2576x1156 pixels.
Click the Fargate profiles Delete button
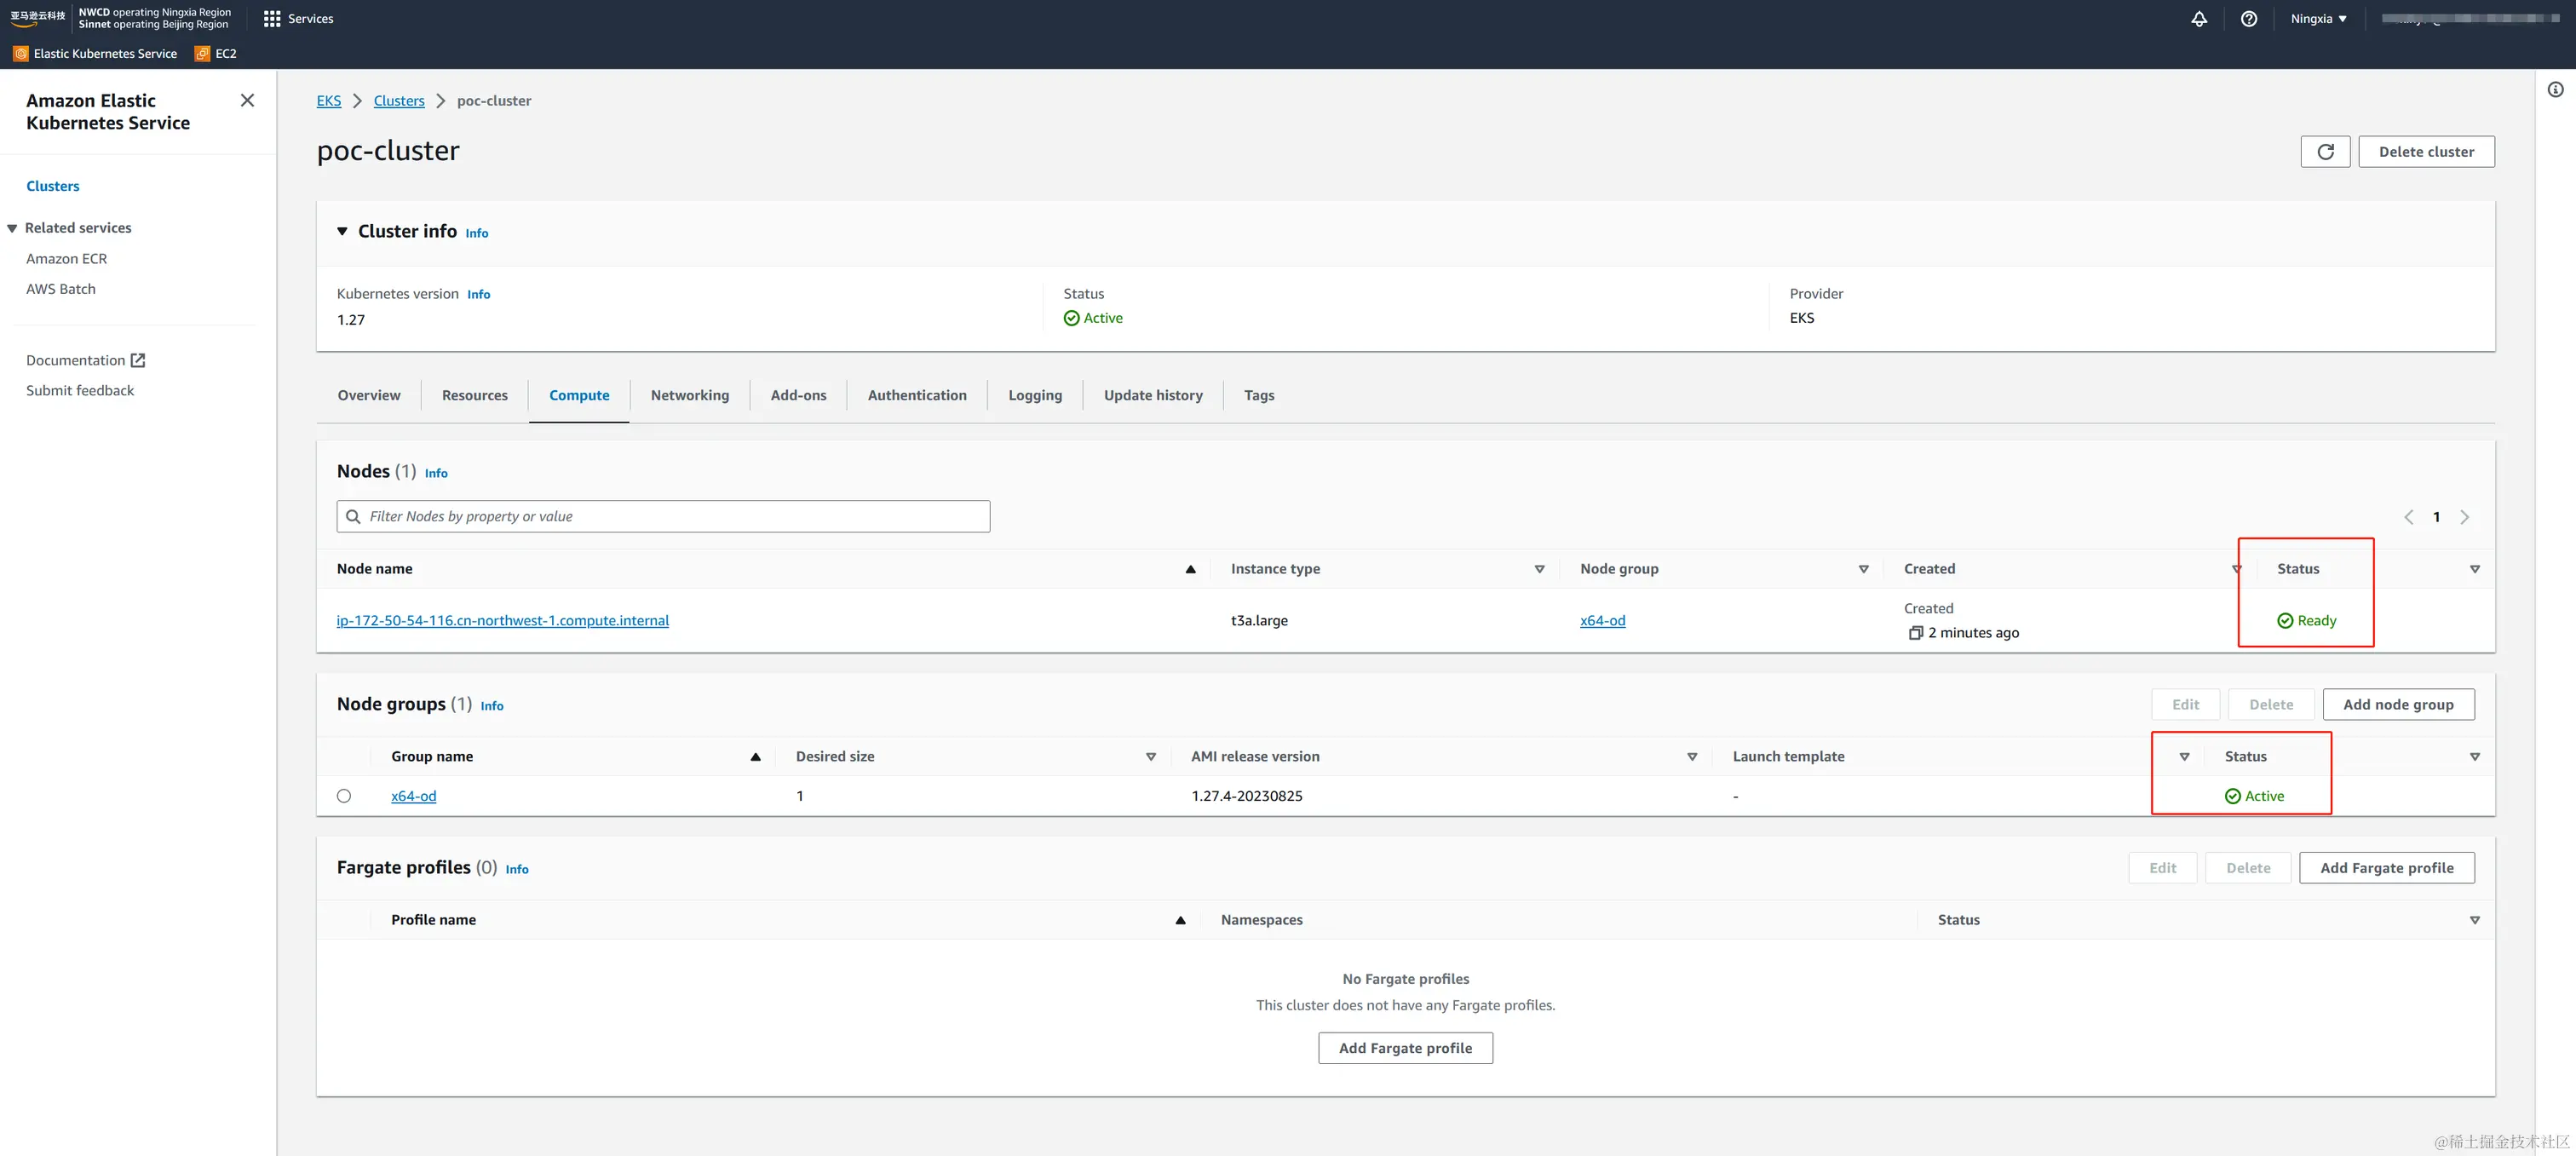click(x=2248, y=868)
